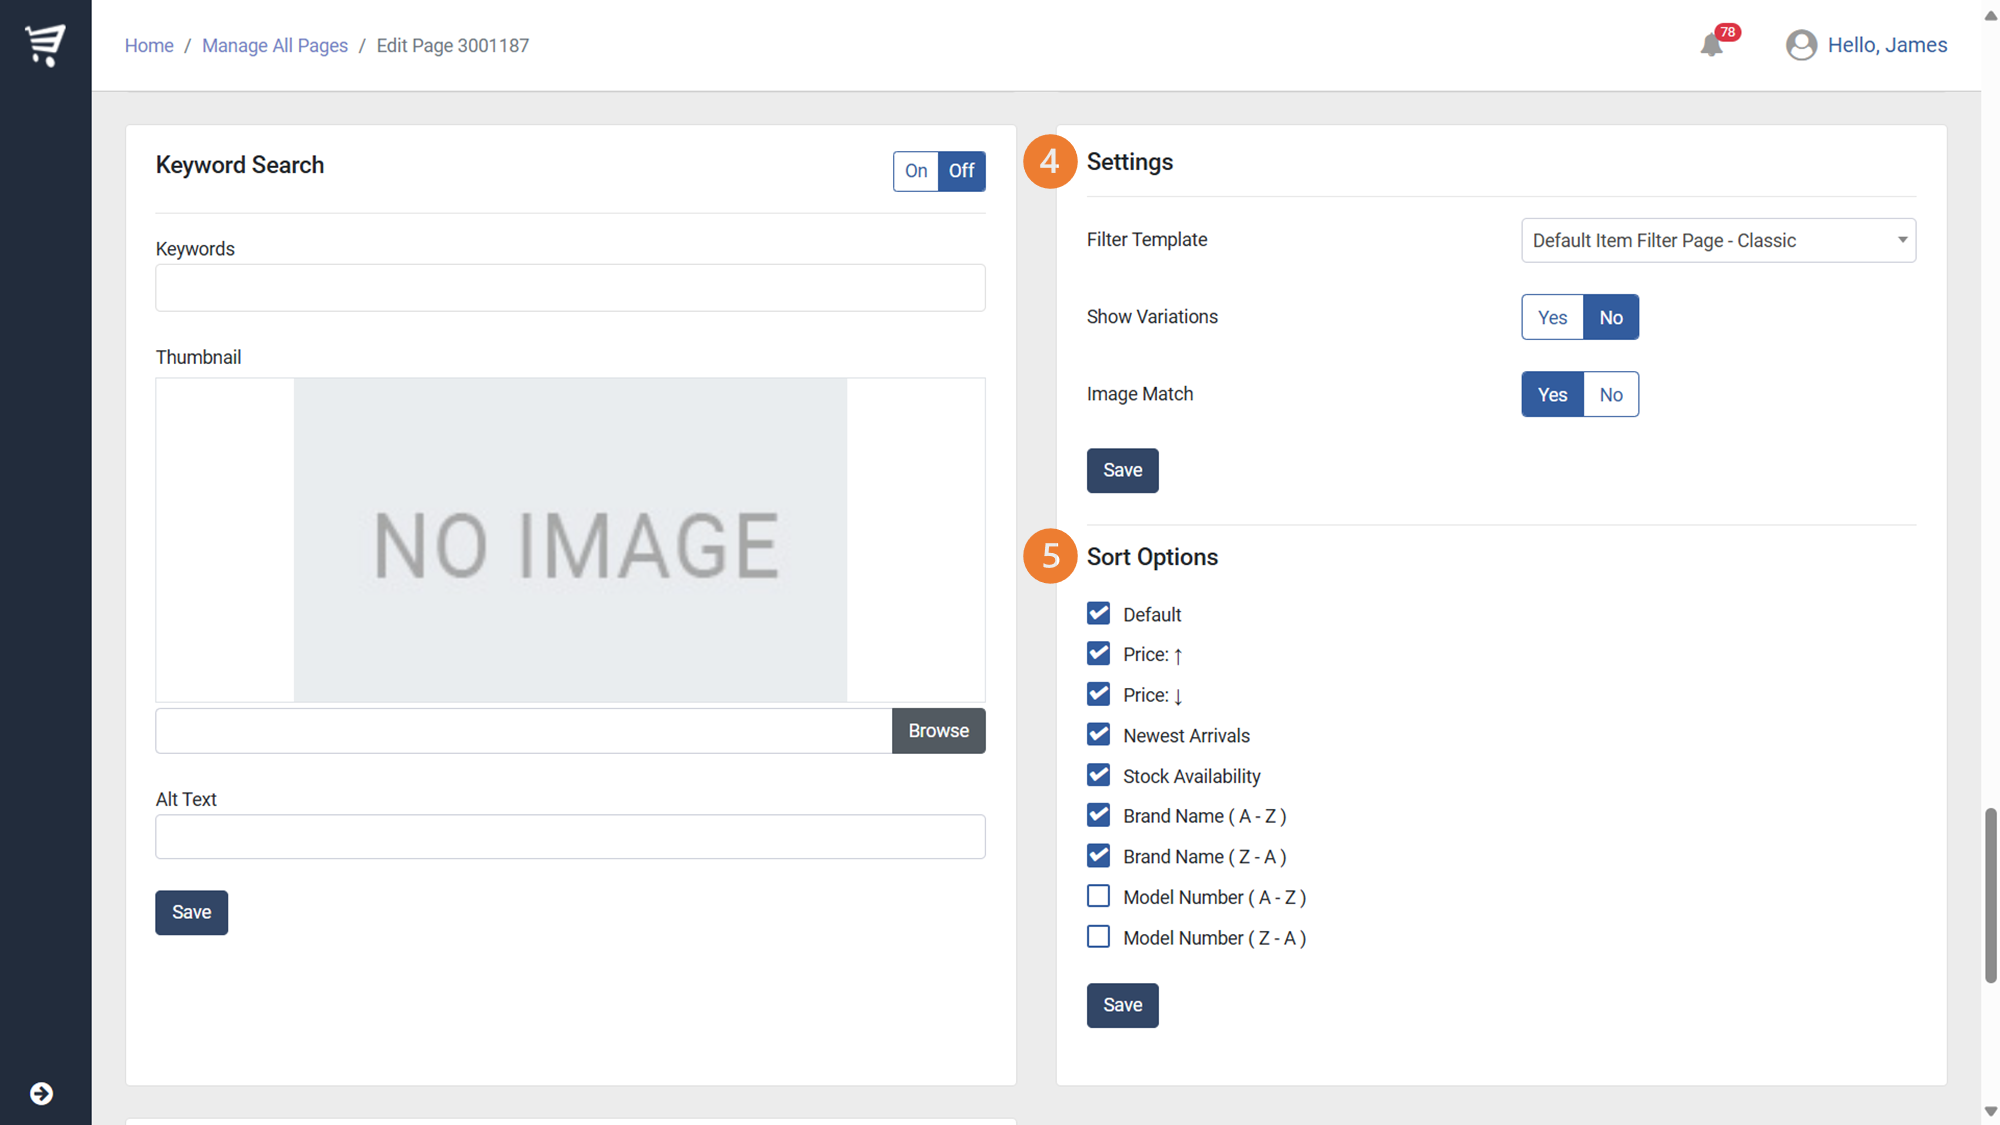Expand sidebar with arrow icon
2000x1125 pixels.
click(x=41, y=1093)
